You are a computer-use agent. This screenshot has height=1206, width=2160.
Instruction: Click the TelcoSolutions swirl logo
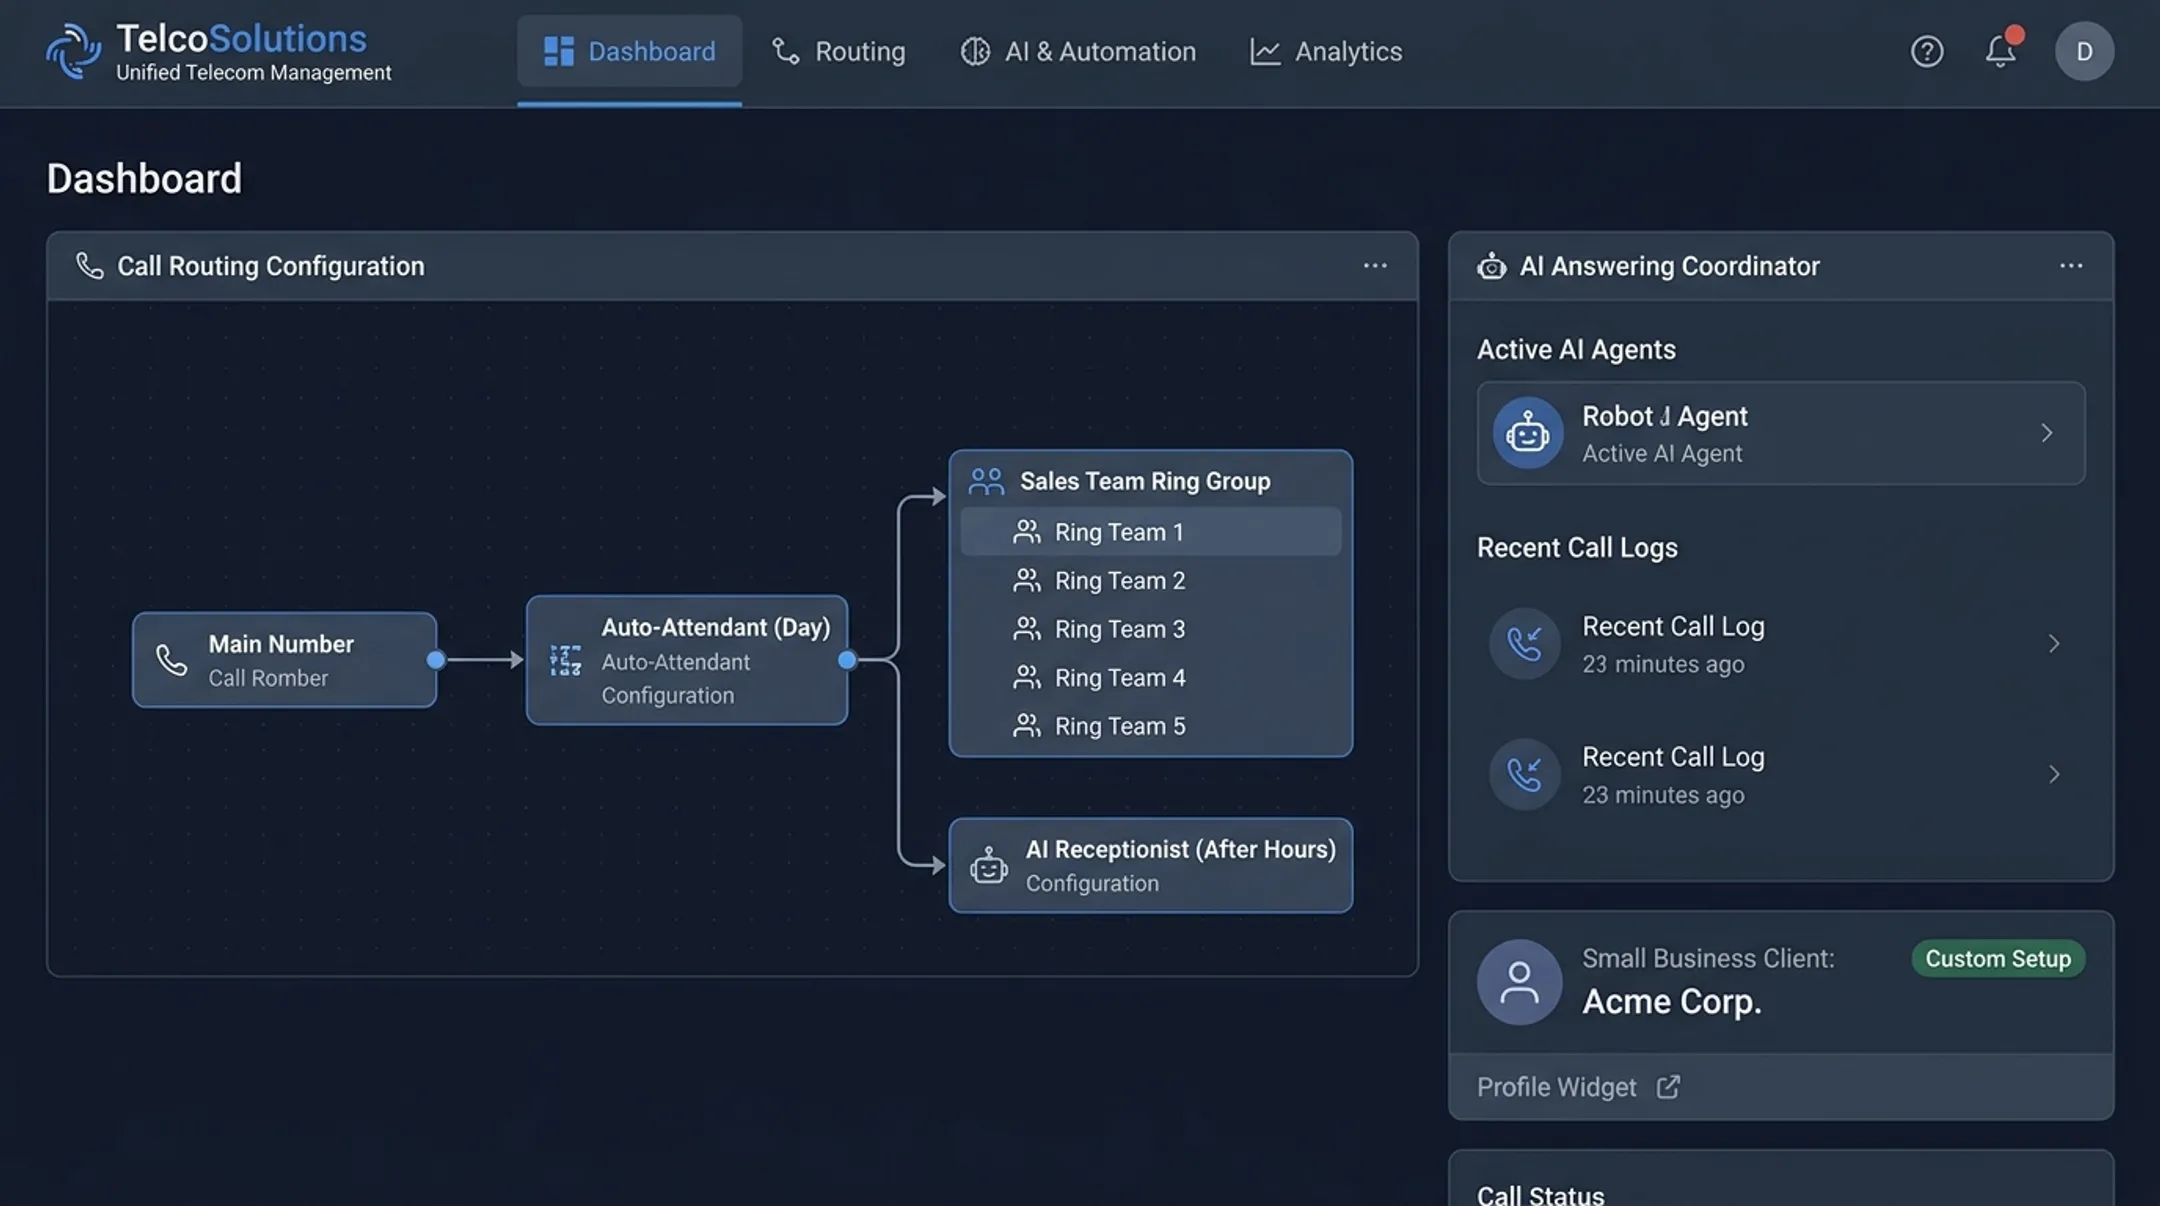(x=74, y=51)
